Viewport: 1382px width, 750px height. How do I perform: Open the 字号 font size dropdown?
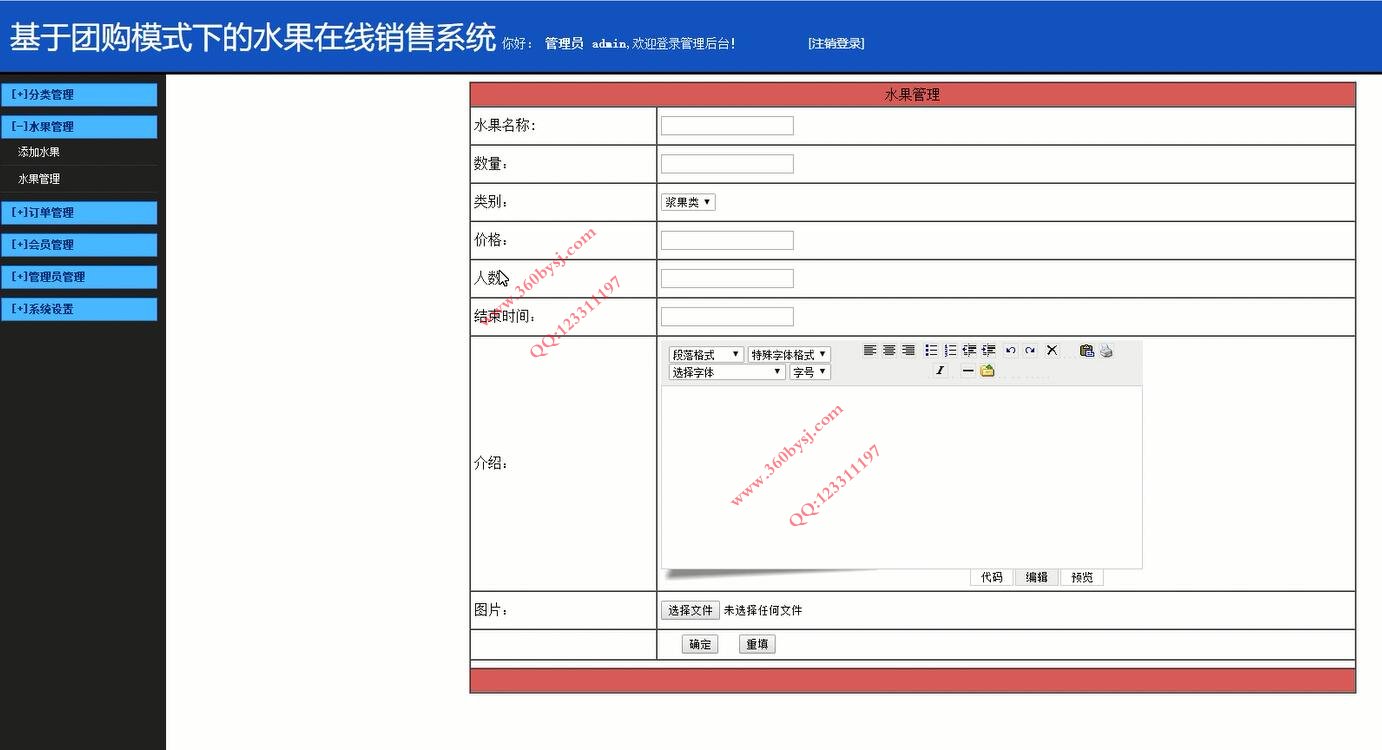tap(810, 372)
